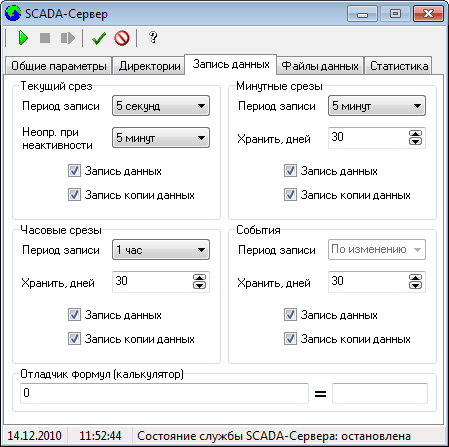The image size is (449, 447).
Task: Expand Часовые срезы Период записи dropdown
Action: (x=161, y=250)
